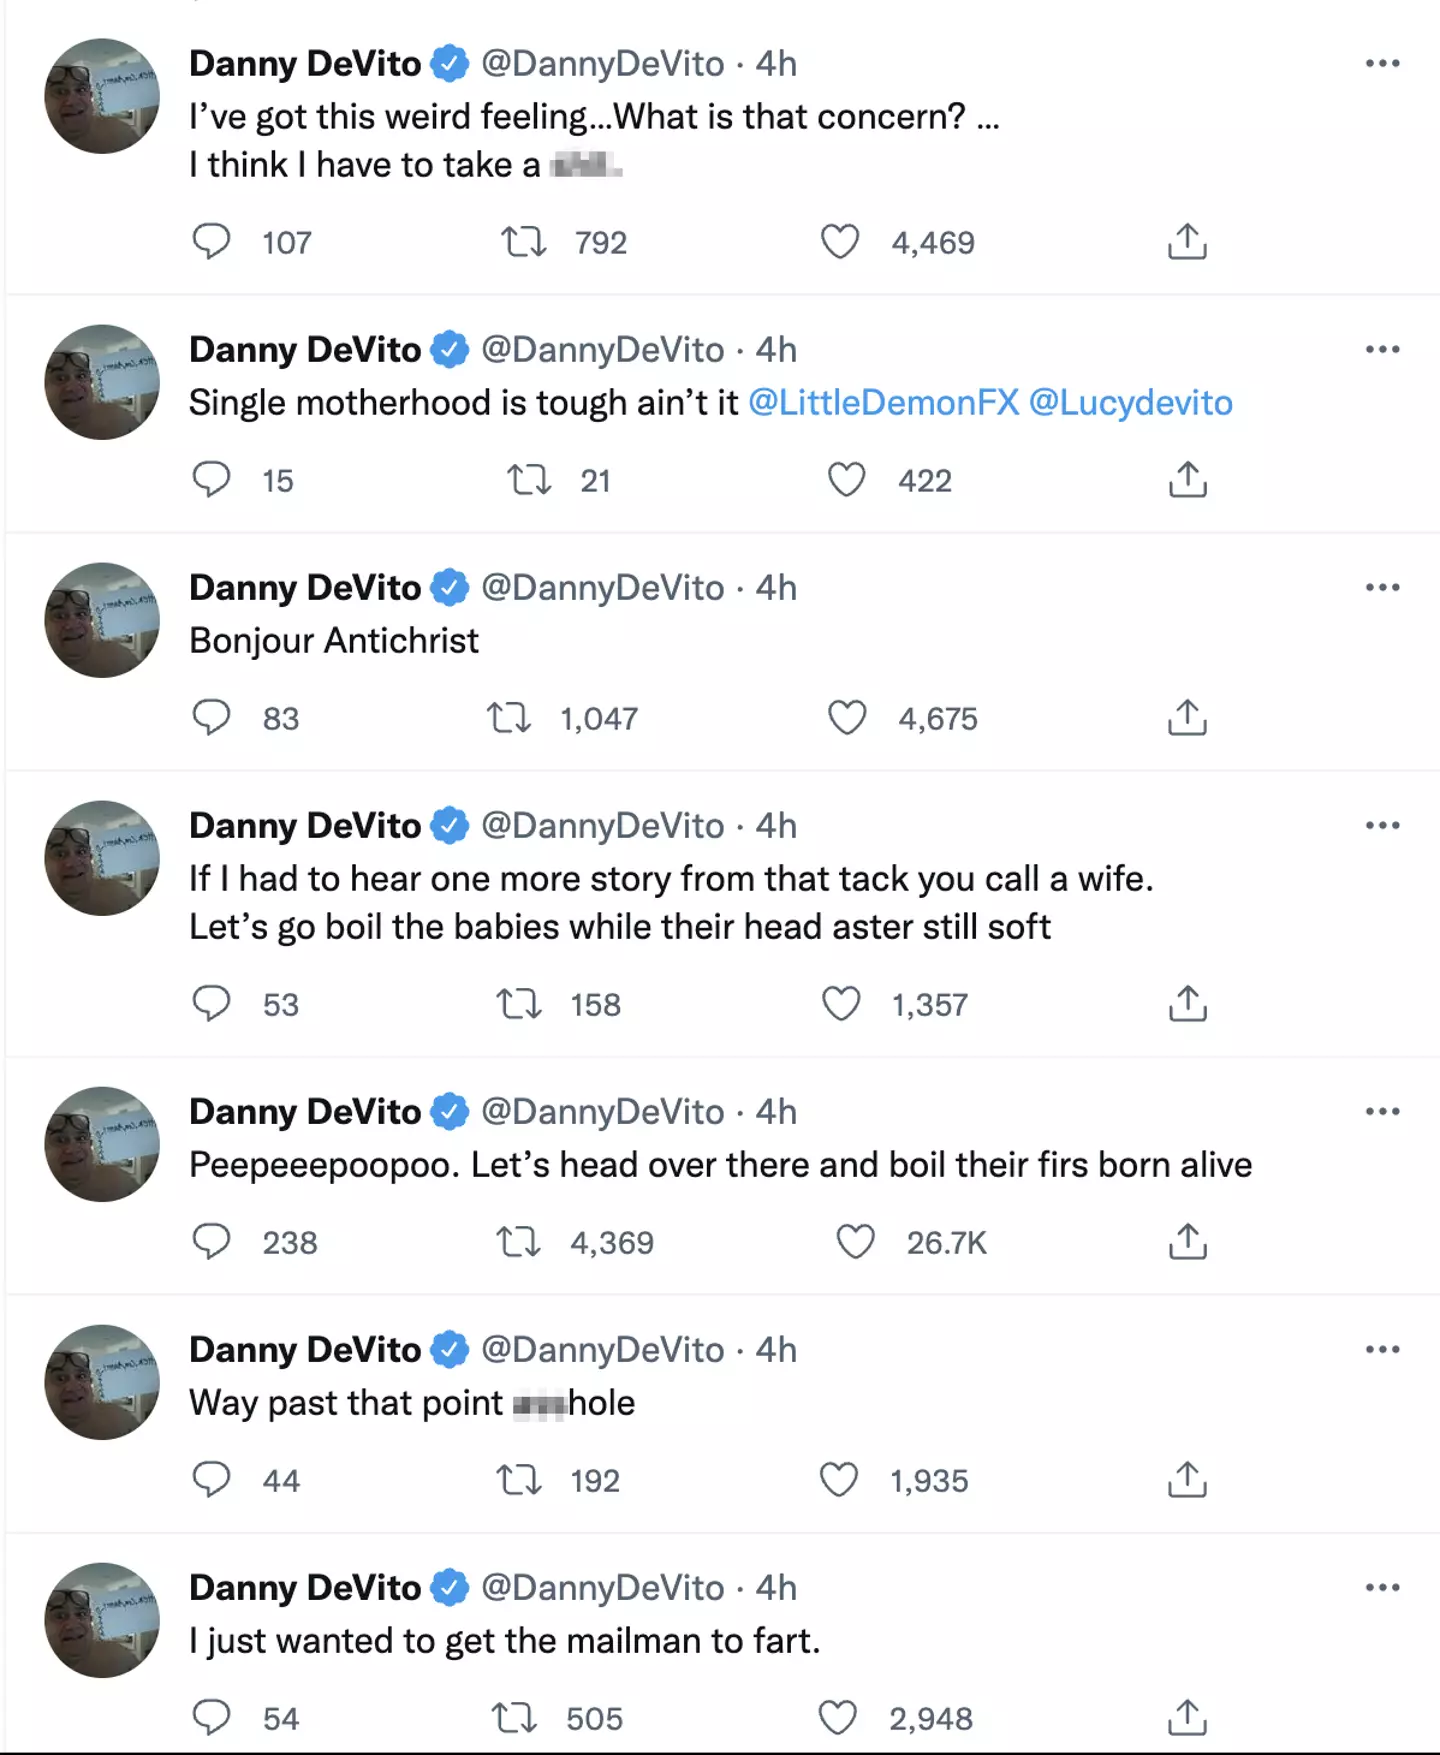This screenshot has width=1440, height=1755.
Task: Expand the three-dot menu on the "Peepeeepoopoo" tweet
Action: click(1382, 1111)
